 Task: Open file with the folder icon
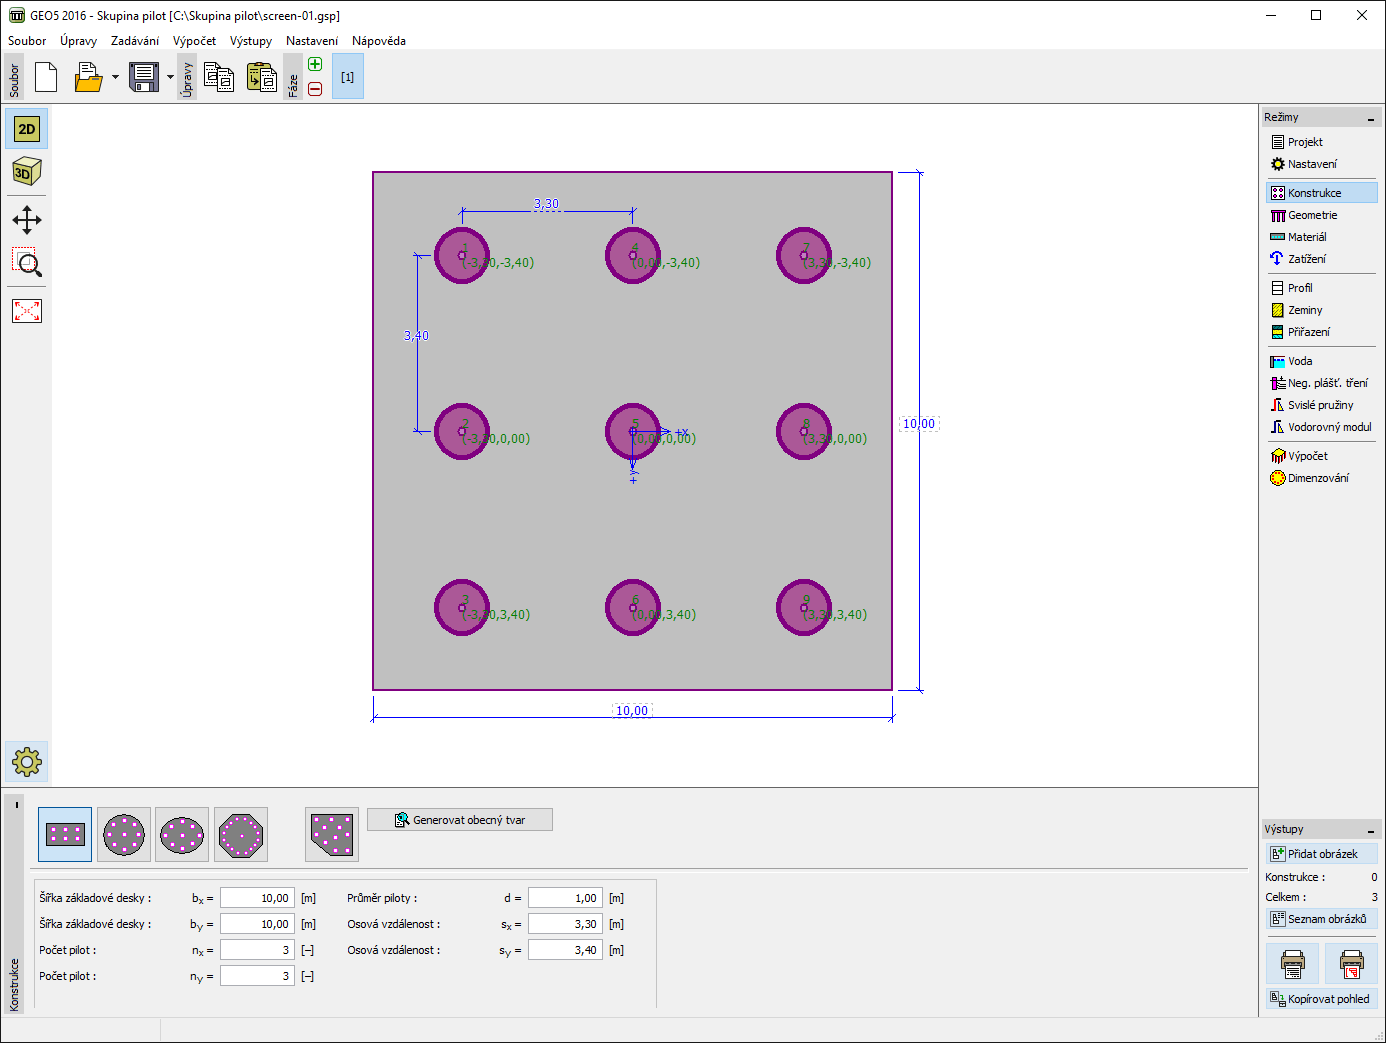[88, 77]
